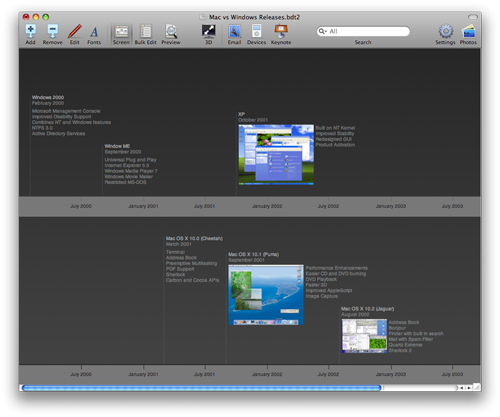Click the 'August 2002' date label
This screenshot has width=500, height=417.
click(355, 314)
